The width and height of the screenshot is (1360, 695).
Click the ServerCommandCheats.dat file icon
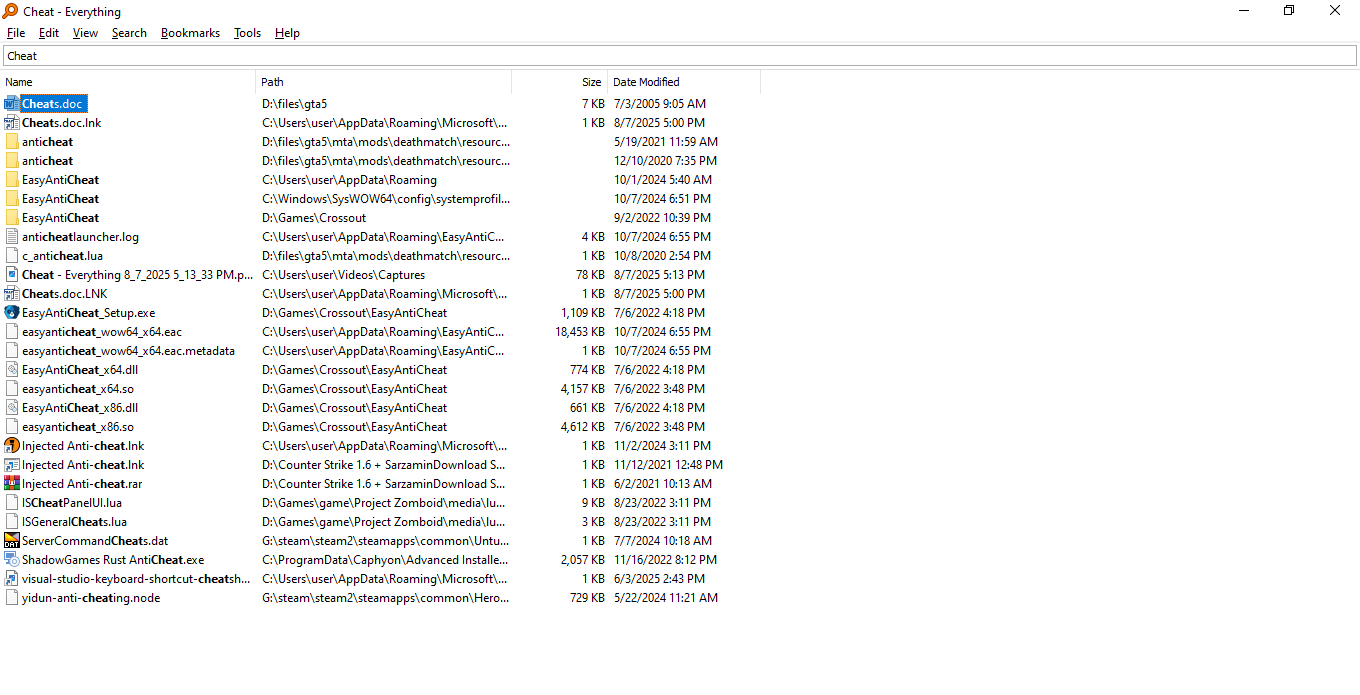coord(12,541)
